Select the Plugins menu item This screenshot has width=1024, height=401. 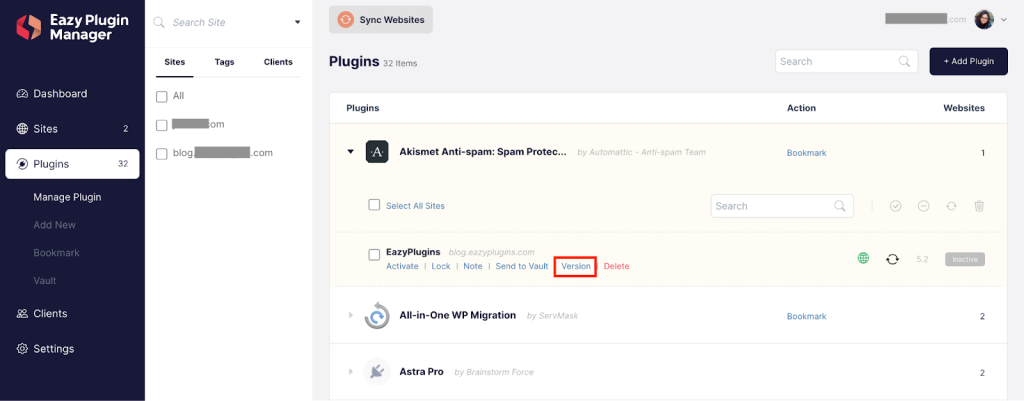click(x=72, y=164)
